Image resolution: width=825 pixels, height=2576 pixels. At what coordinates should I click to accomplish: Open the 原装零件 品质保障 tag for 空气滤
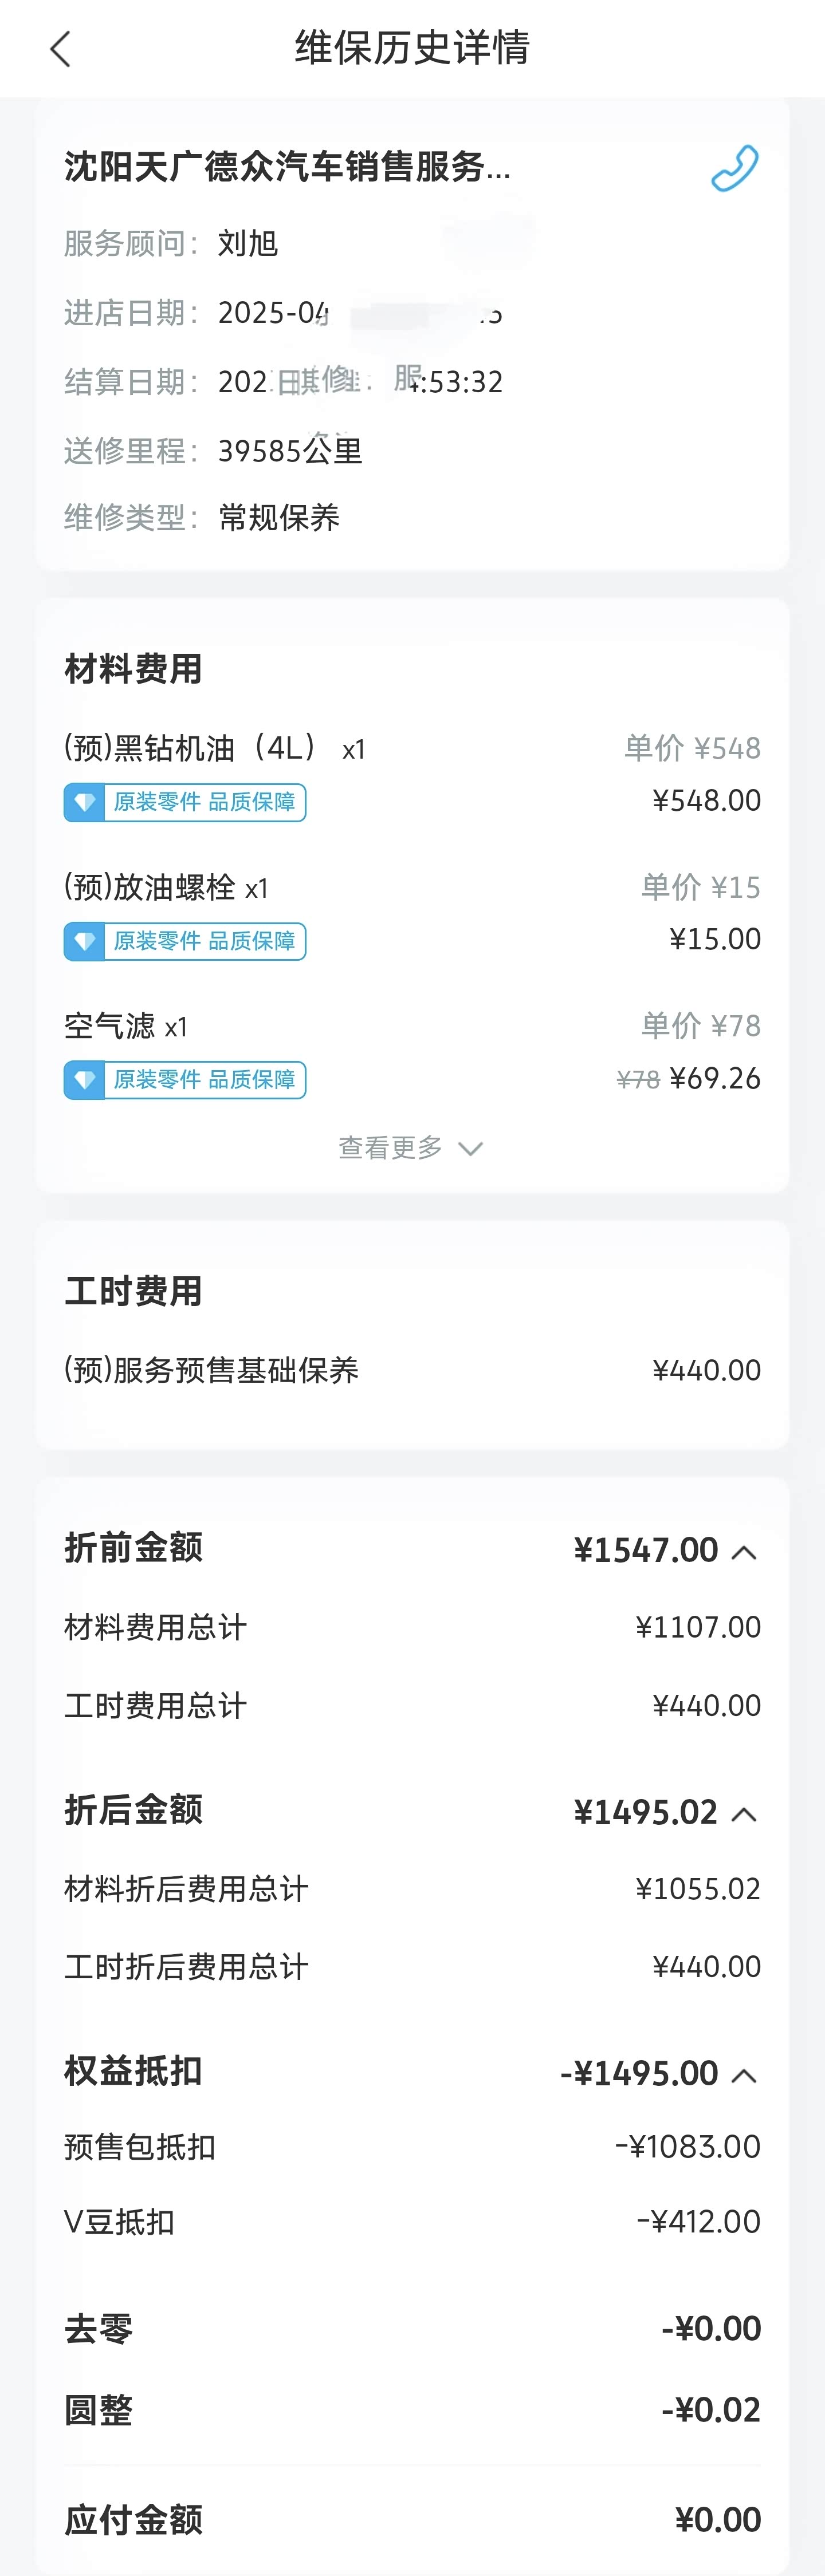pos(204,1080)
